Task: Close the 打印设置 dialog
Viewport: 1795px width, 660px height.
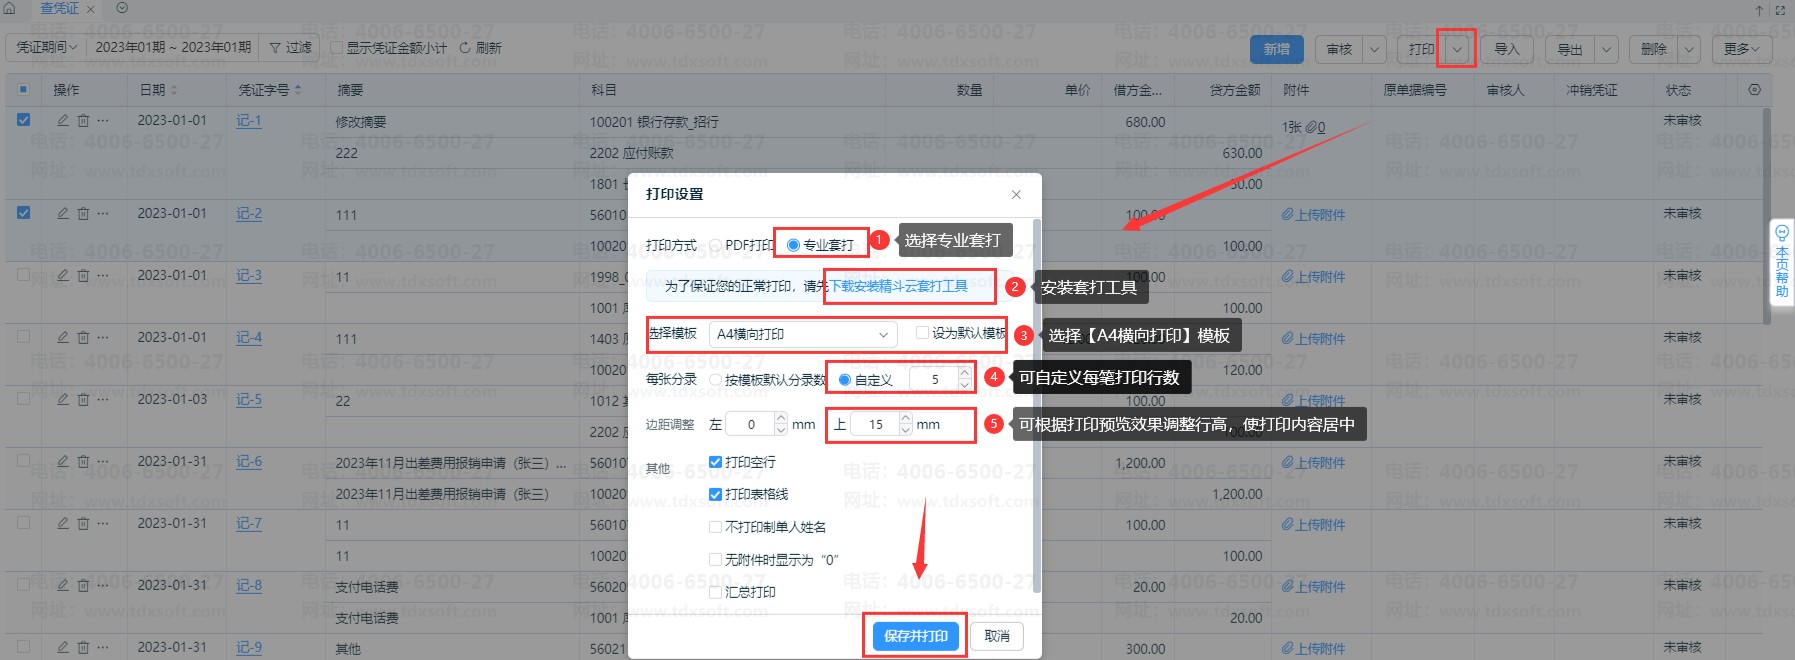Action: coord(1016,194)
